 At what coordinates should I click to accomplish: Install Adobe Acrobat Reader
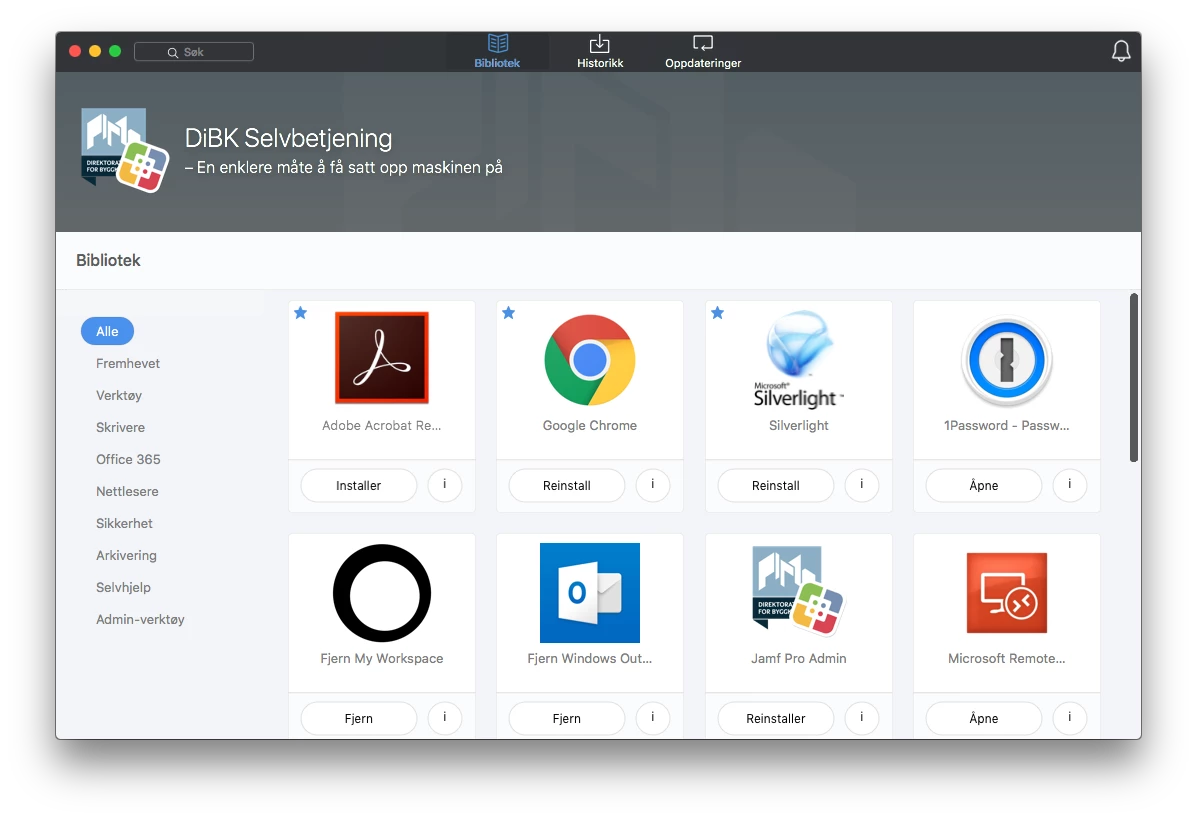(x=359, y=485)
